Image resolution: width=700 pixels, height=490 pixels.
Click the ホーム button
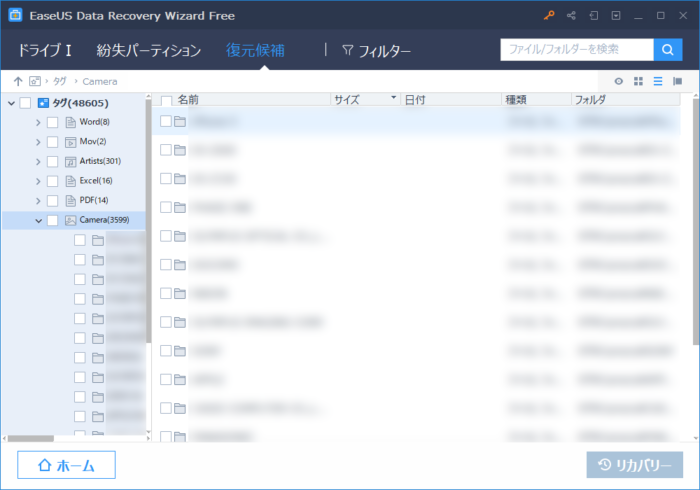click(x=67, y=465)
